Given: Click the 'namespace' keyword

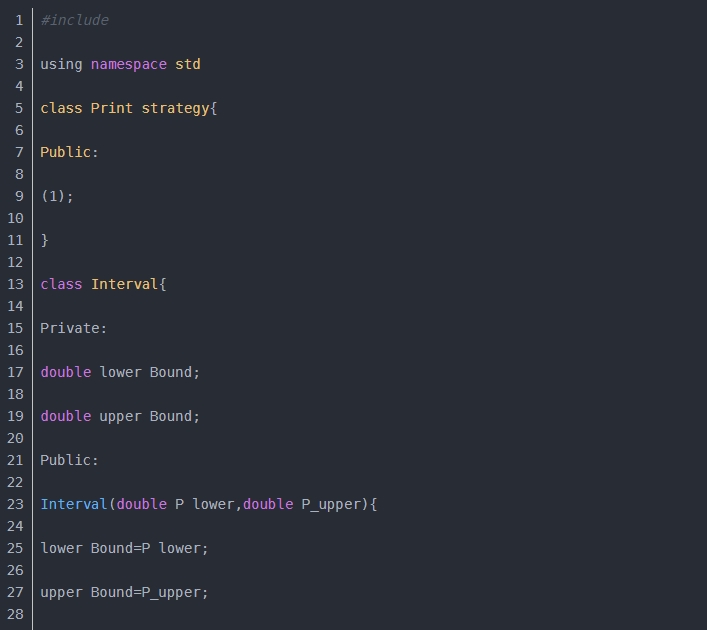Looking at the screenshot, I should 129,64.
